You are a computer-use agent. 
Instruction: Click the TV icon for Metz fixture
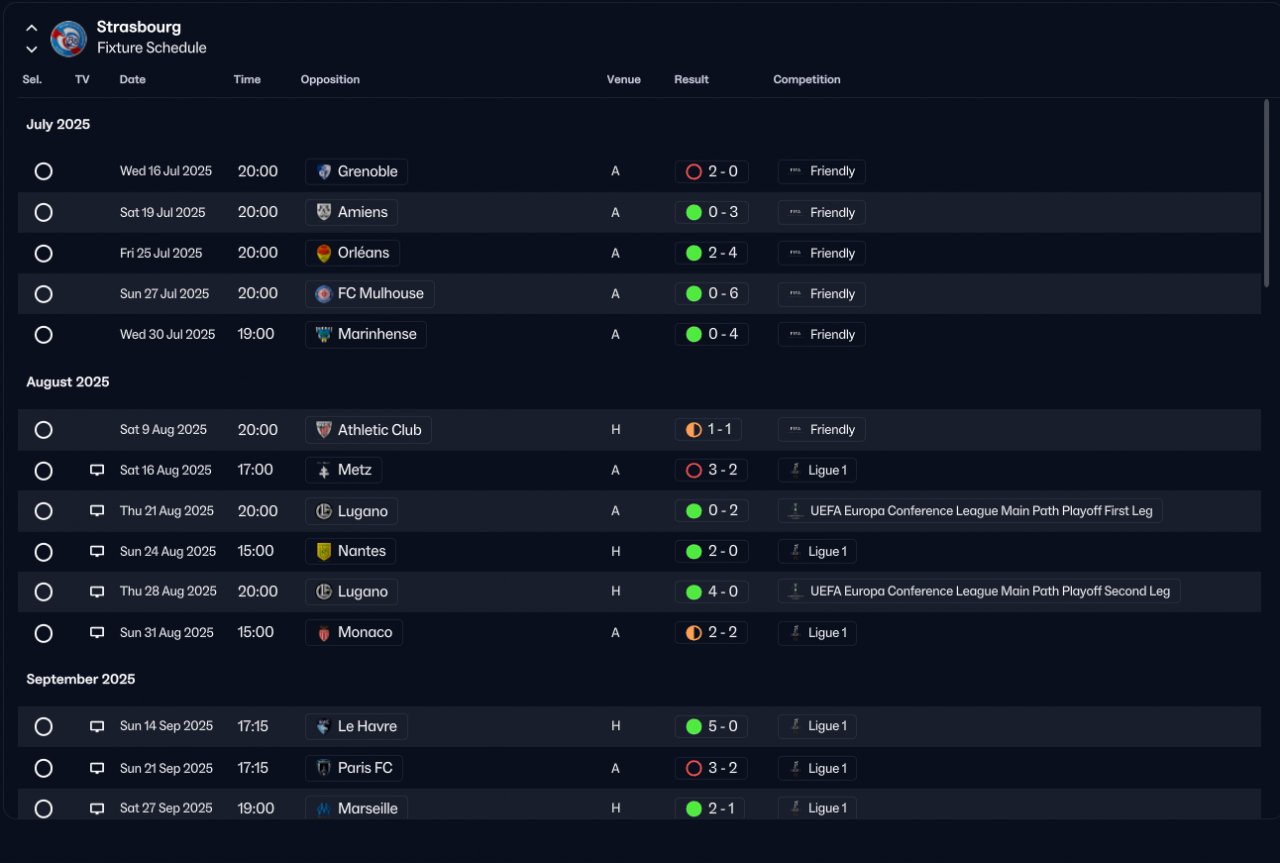tap(97, 470)
